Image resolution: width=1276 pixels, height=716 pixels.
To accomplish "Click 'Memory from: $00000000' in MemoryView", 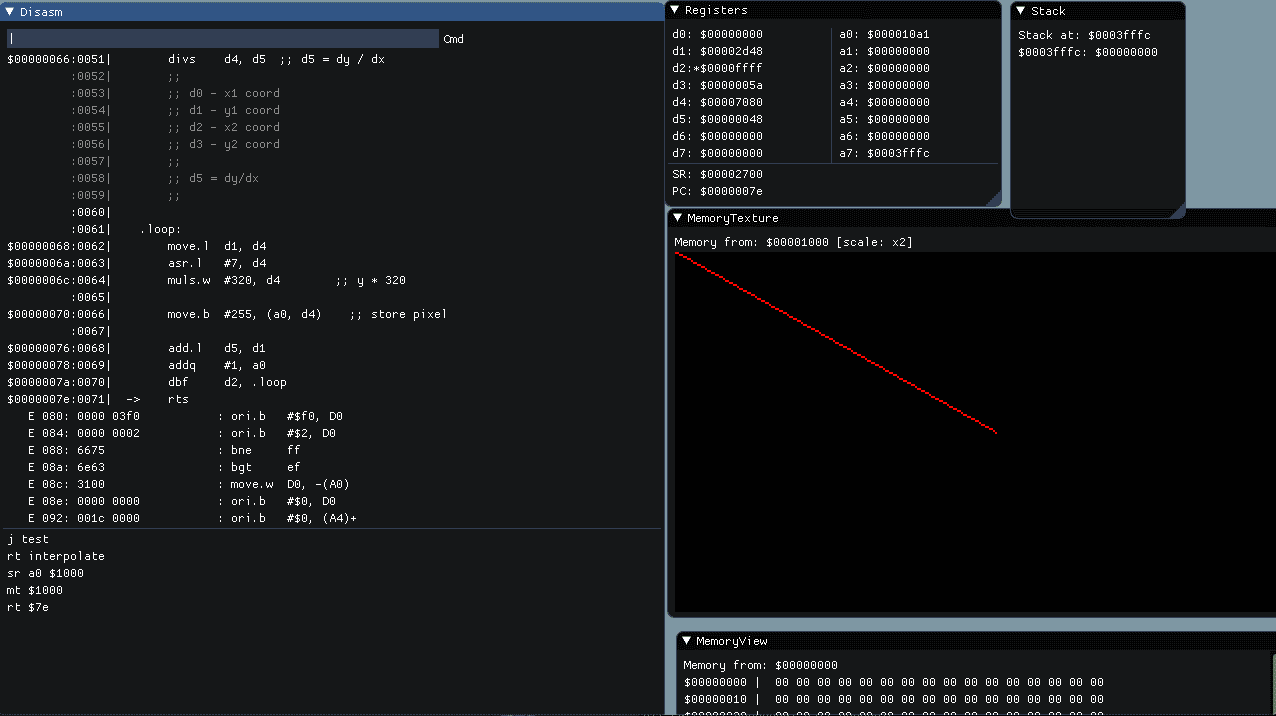I will pos(761,665).
